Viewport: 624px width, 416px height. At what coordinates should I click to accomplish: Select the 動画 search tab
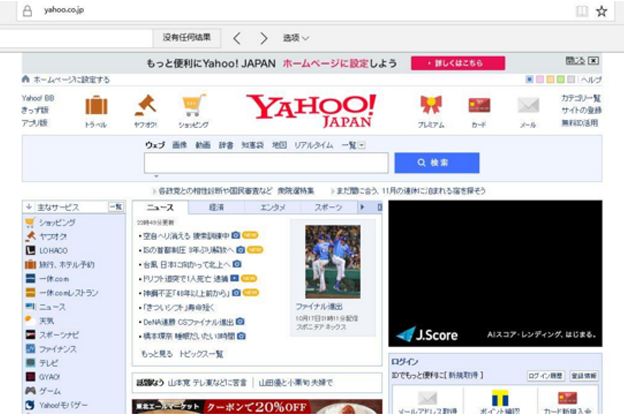pyautogui.click(x=203, y=145)
